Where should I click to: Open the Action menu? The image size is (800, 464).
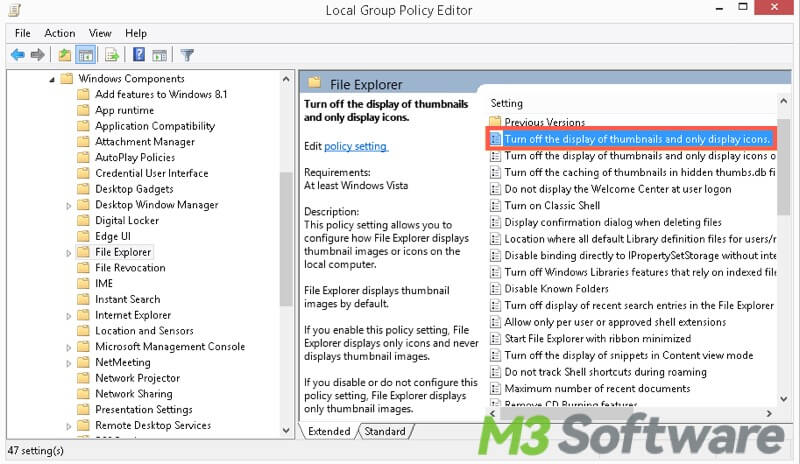click(x=60, y=33)
